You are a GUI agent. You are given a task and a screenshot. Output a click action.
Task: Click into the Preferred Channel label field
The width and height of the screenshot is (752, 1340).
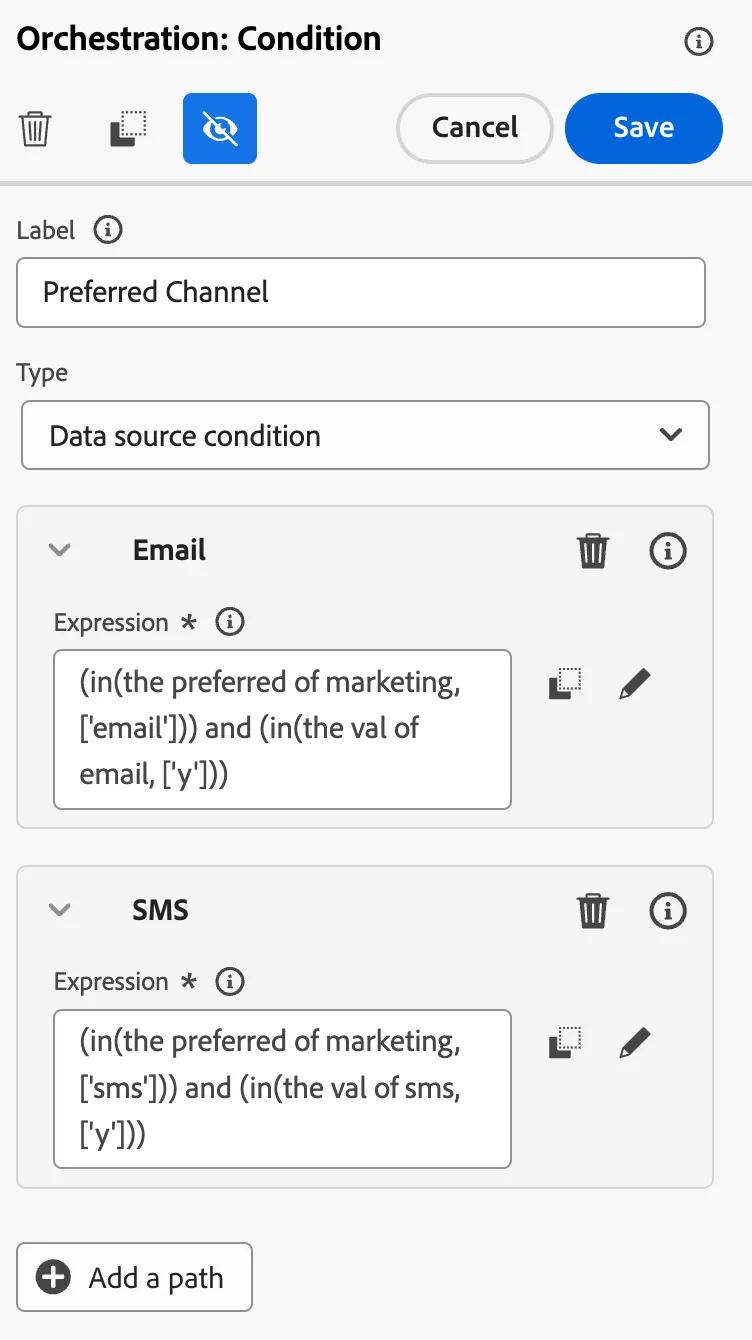[x=361, y=292]
